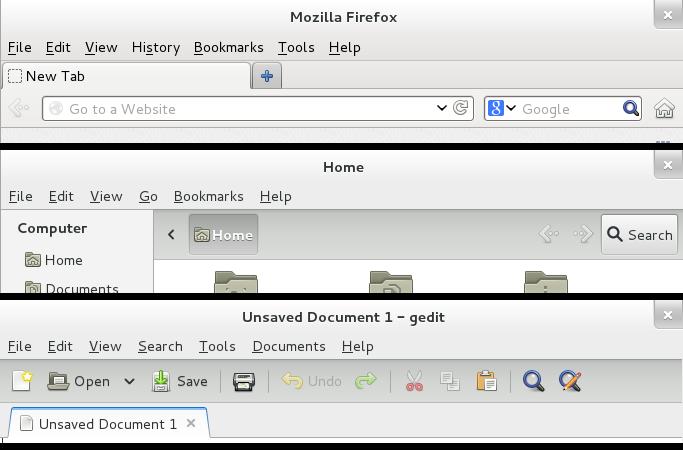Viewport: 683px width, 450px height.
Task: Open the Google search engine dropdown in Firefox
Action: click(x=502, y=108)
